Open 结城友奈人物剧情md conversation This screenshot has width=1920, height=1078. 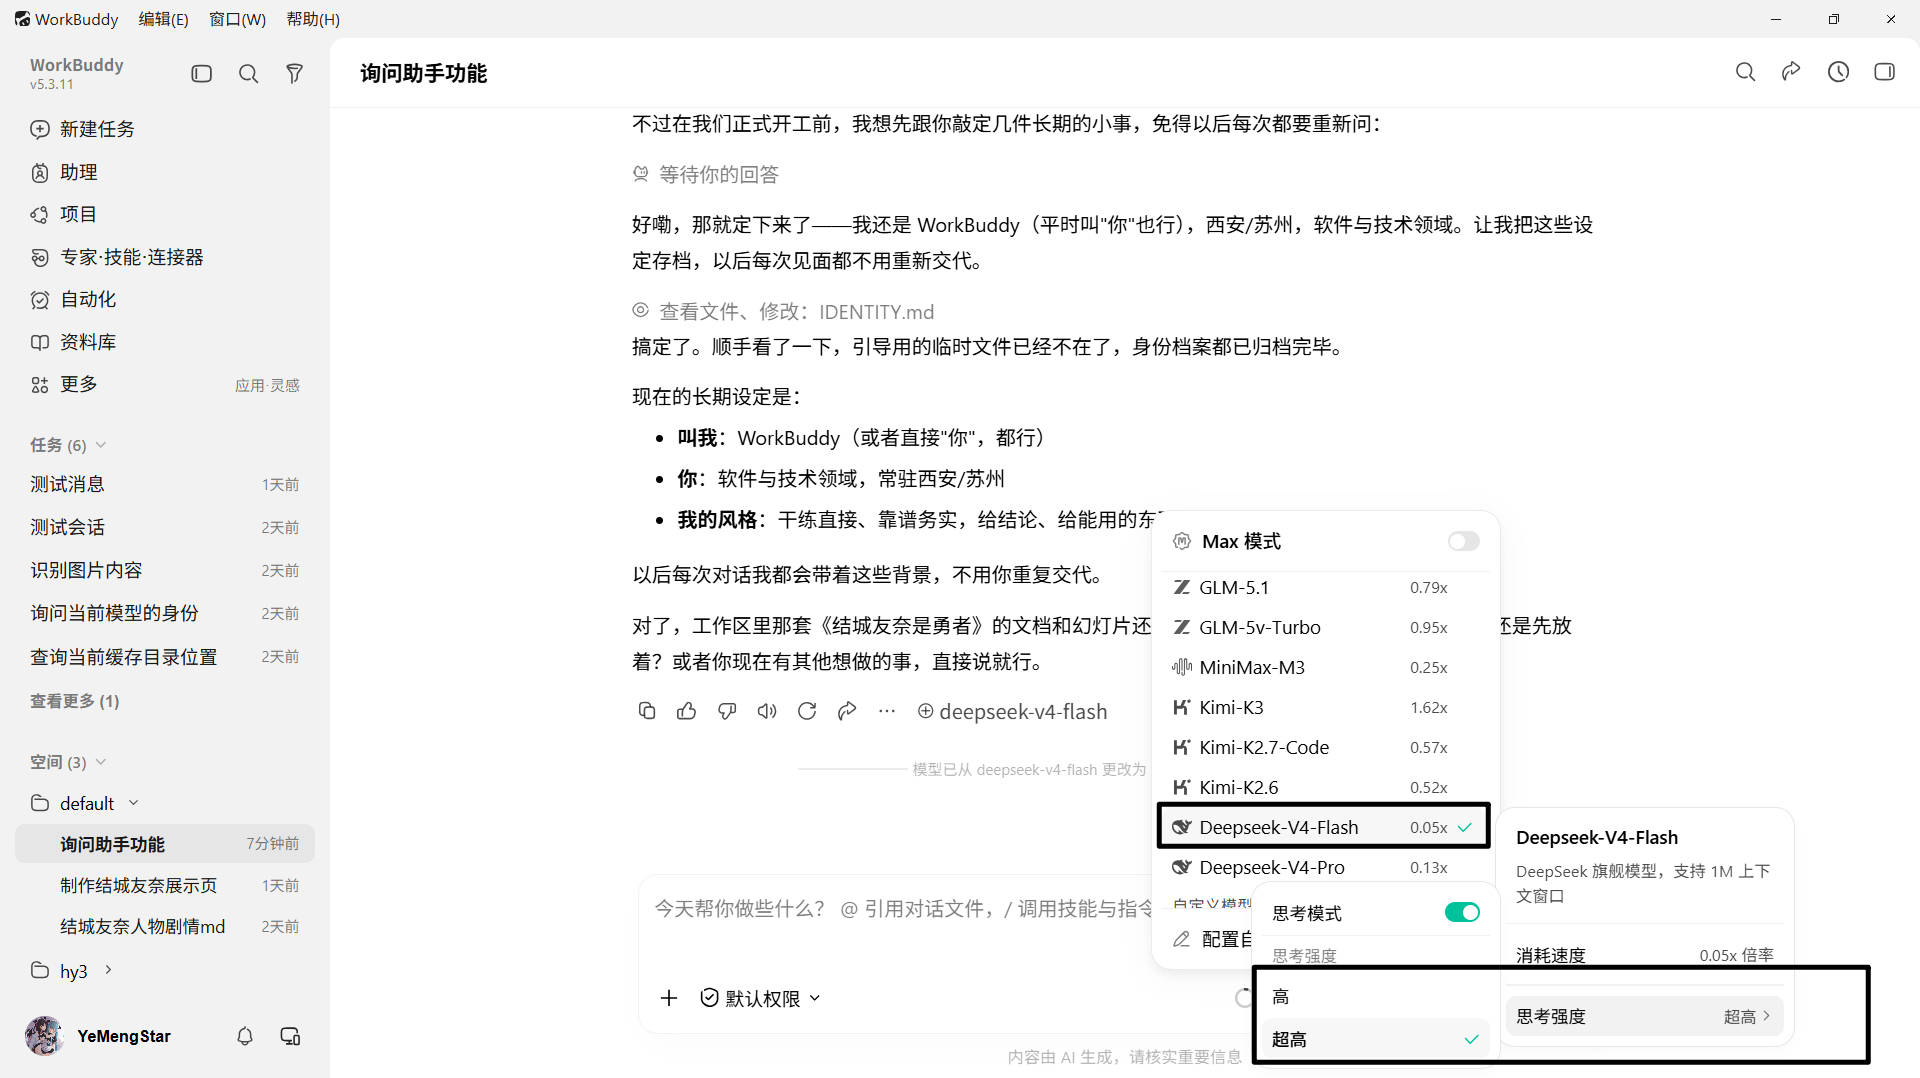tap(165, 926)
